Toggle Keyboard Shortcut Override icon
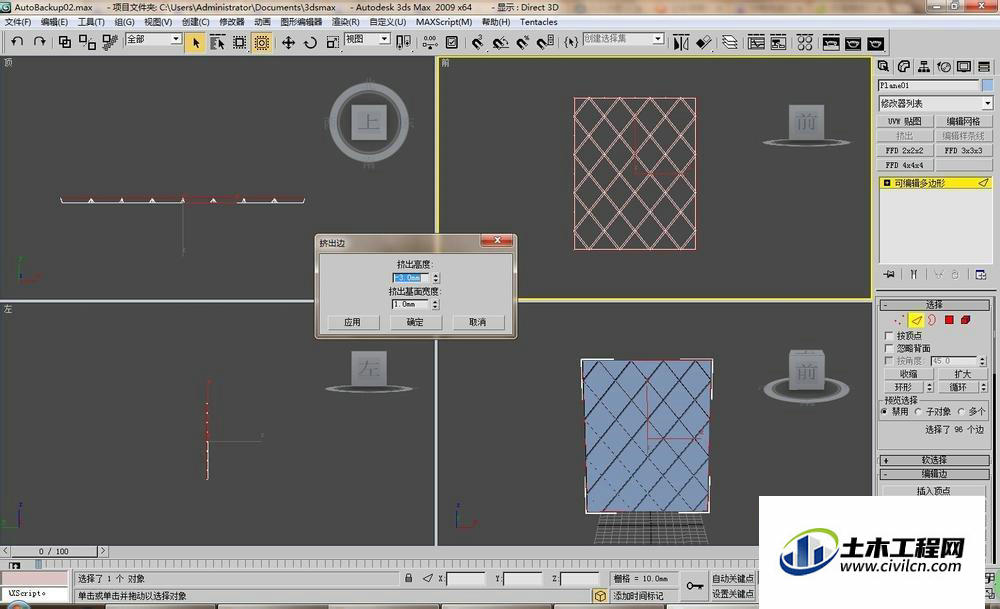The image size is (1000, 609). click(452, 43)
